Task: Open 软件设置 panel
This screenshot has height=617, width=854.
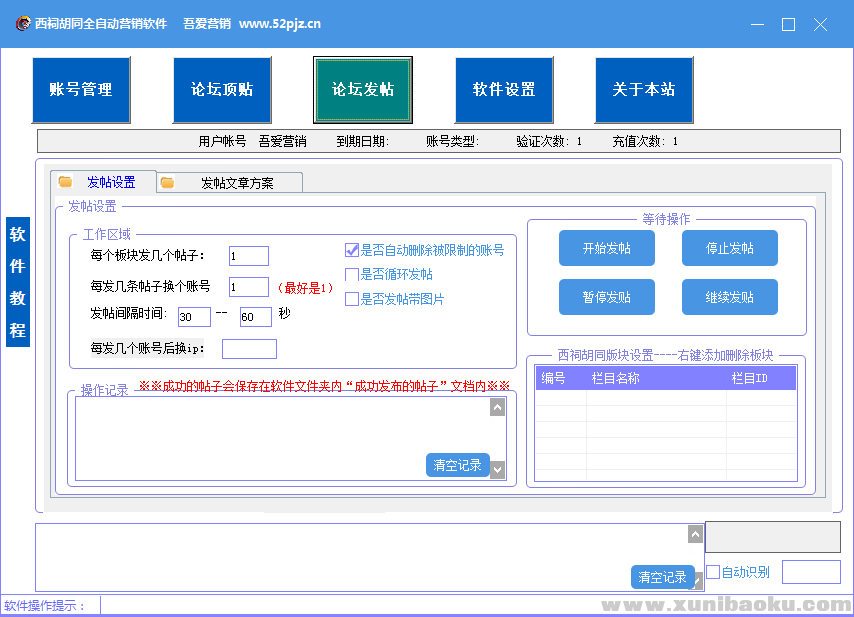Action: pos(504,90)
